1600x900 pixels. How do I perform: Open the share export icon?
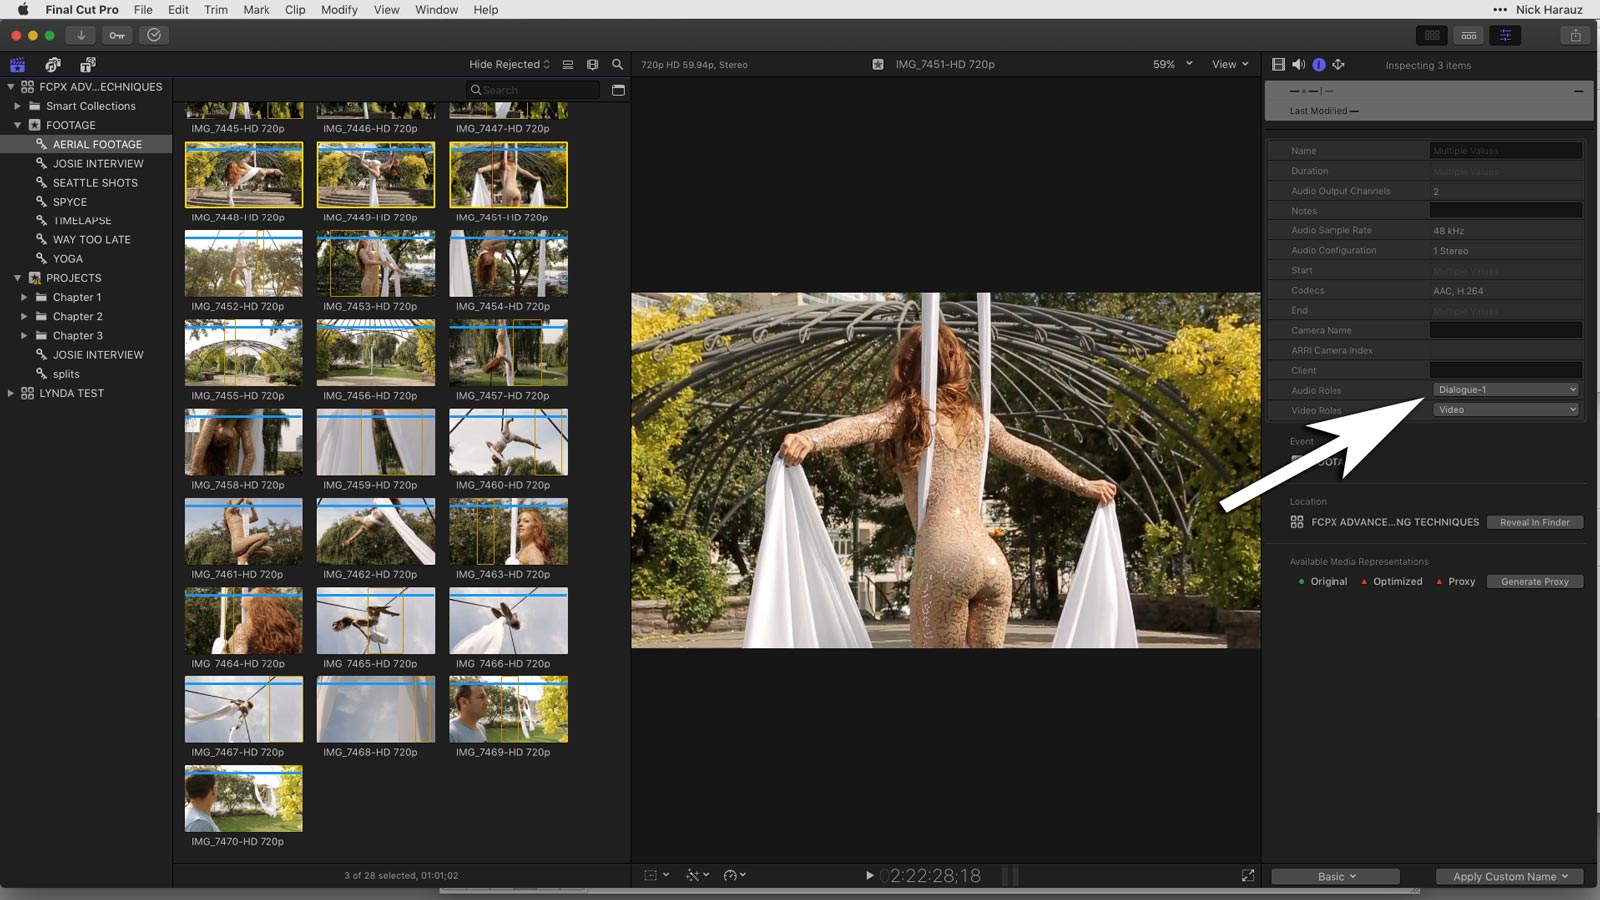[1575, 35]
